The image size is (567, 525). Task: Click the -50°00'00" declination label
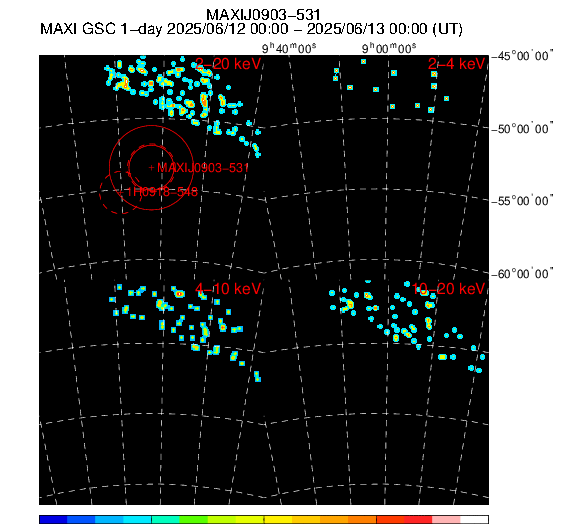click(522, 129)
